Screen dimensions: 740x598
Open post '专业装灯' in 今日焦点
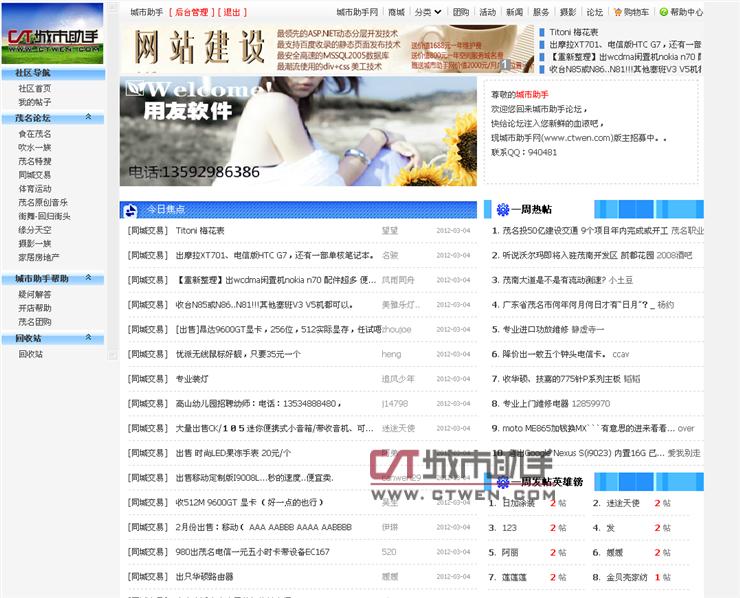coord(192,379)
